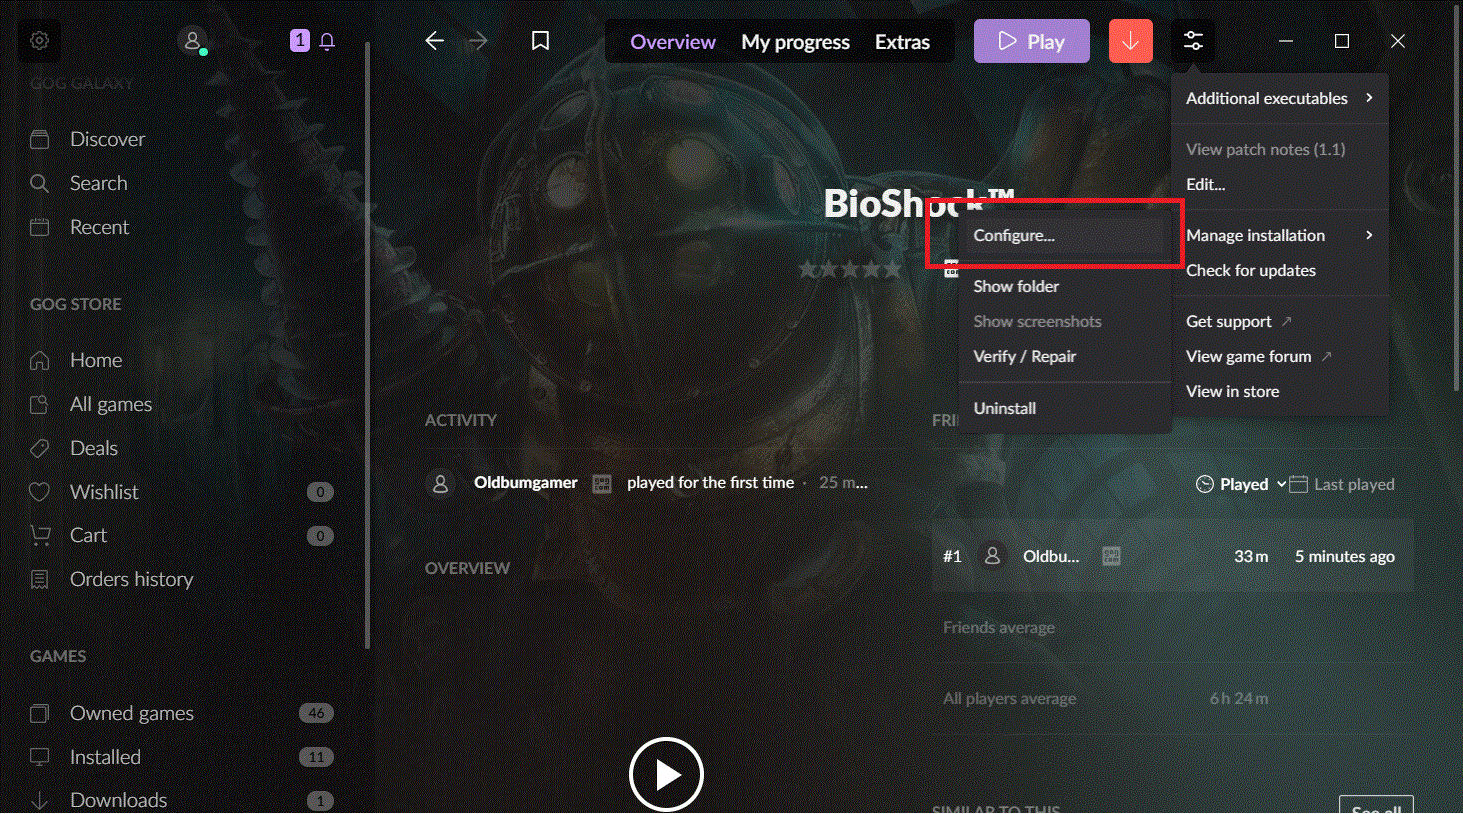The width and height of the screenshot is (1463, 814).
Task: Select Uninstall from the submenu
Action: [x=1064, y=408]
